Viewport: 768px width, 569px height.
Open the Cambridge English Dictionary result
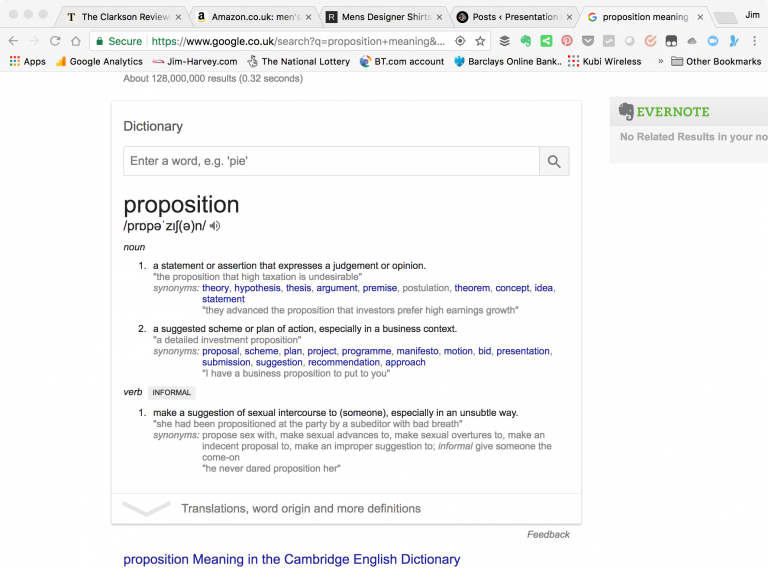click(x=291, y=559)
